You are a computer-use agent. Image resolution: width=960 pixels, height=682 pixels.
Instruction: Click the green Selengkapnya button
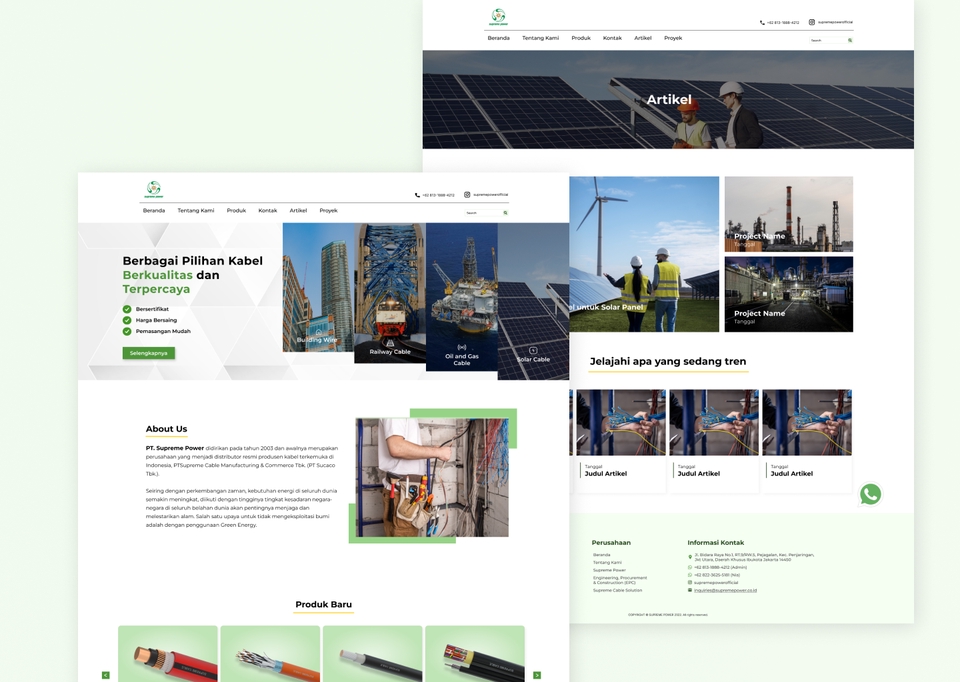pyautogui.click(x=149, y=353)
